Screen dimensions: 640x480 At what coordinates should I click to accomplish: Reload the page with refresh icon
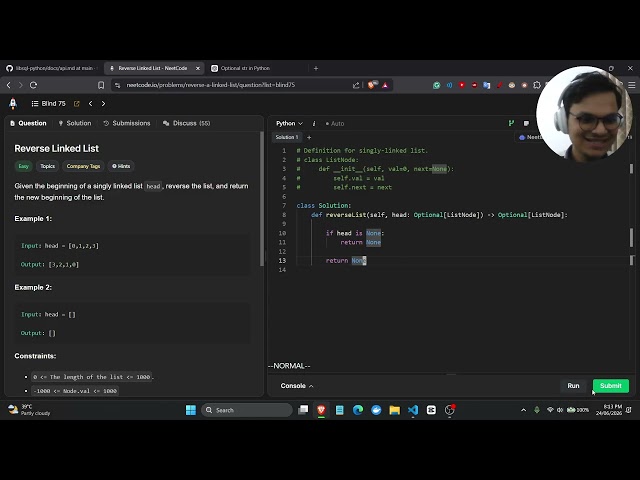tap(33, 85)
